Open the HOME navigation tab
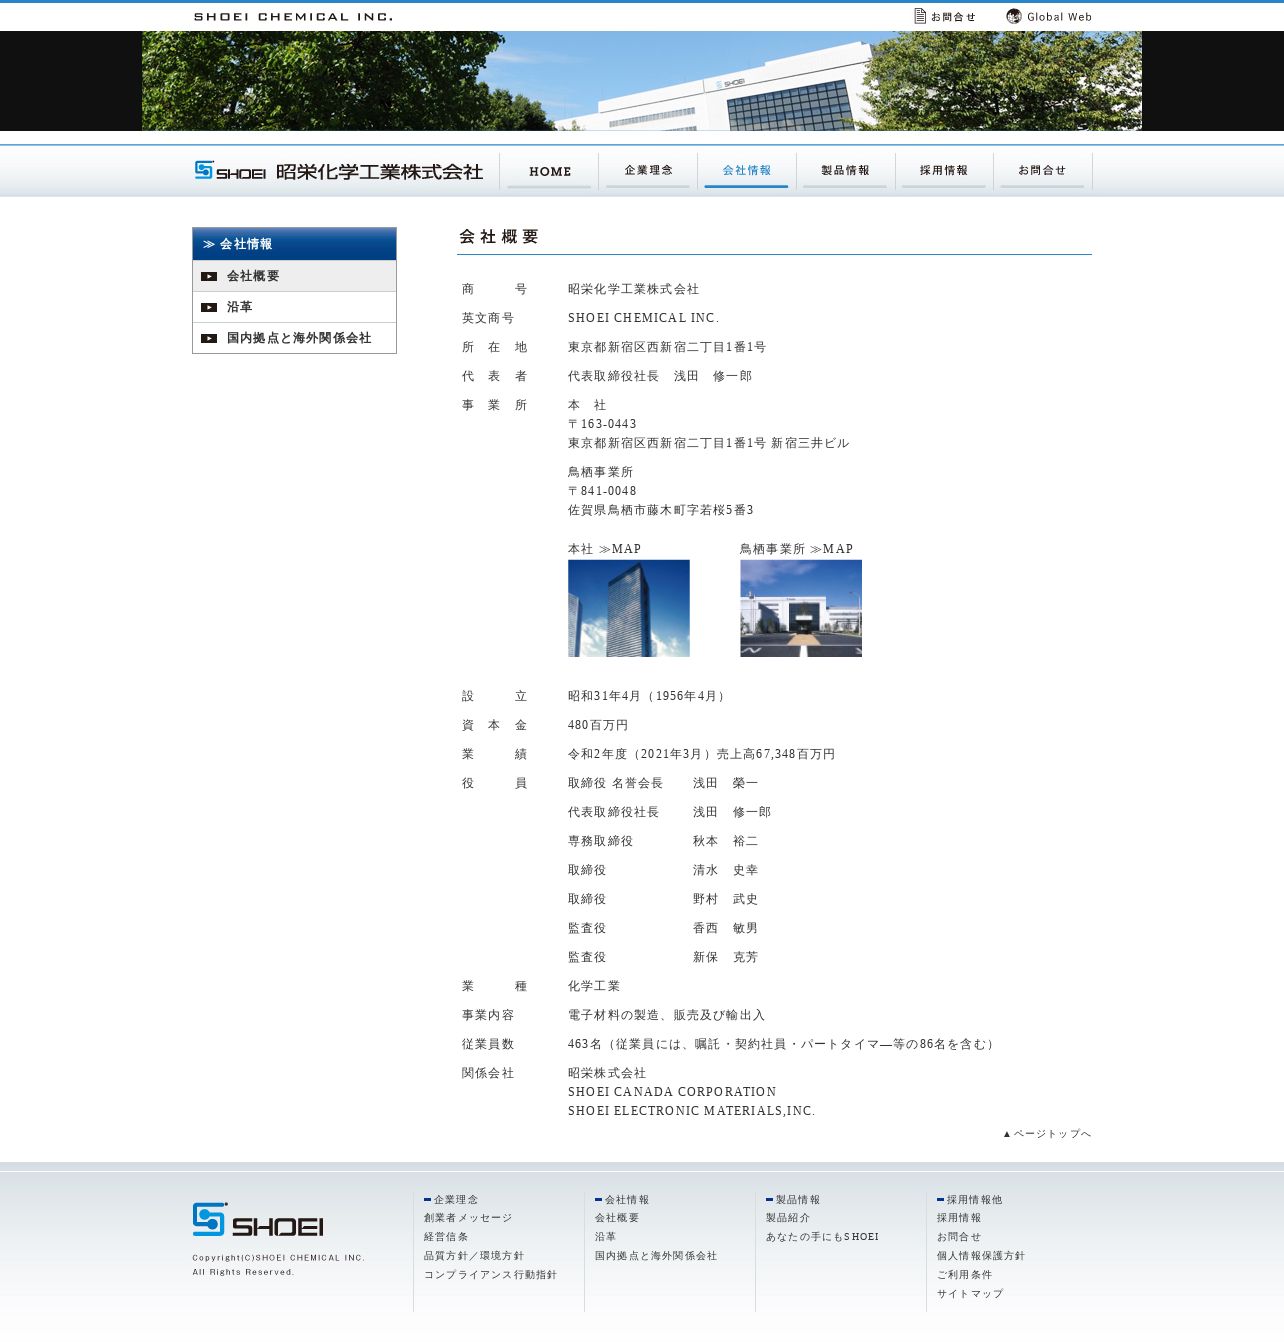Viewport: 1284px width, 1342px height. pos(550,171)
